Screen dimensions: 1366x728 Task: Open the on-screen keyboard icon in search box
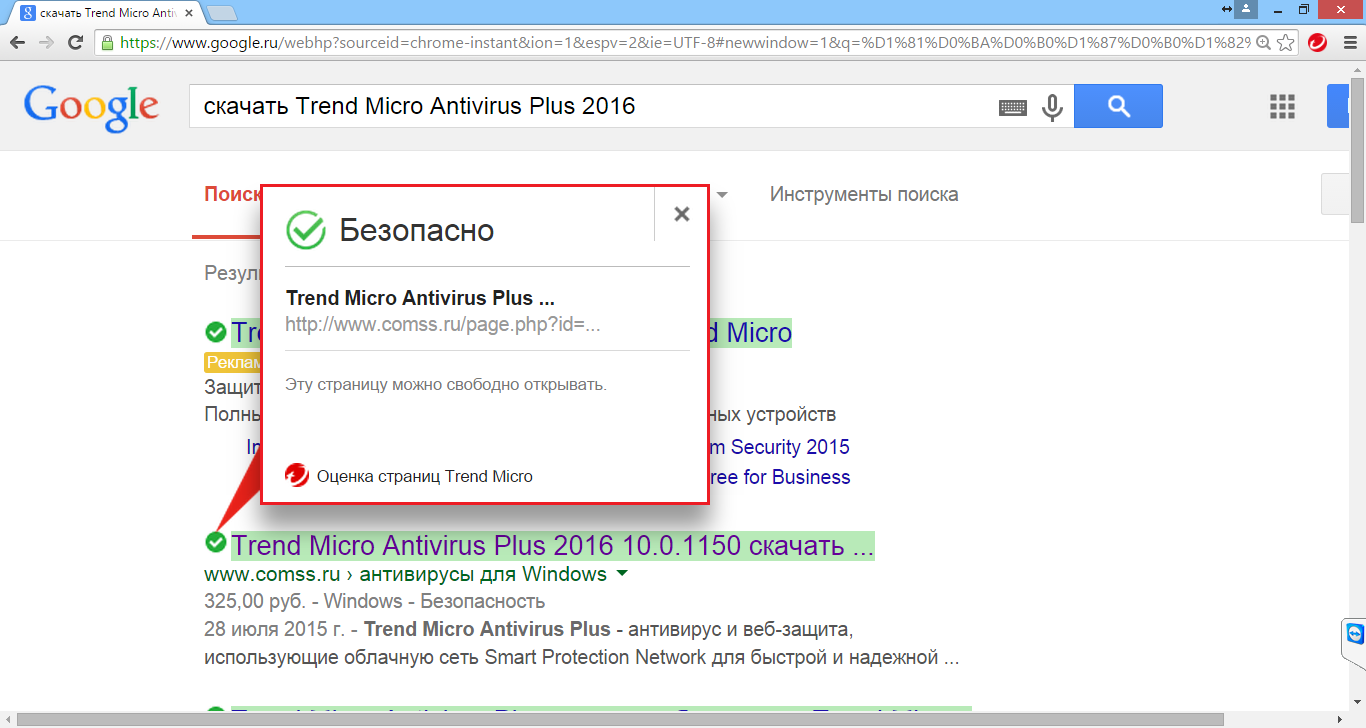[x=1013, y=107]
